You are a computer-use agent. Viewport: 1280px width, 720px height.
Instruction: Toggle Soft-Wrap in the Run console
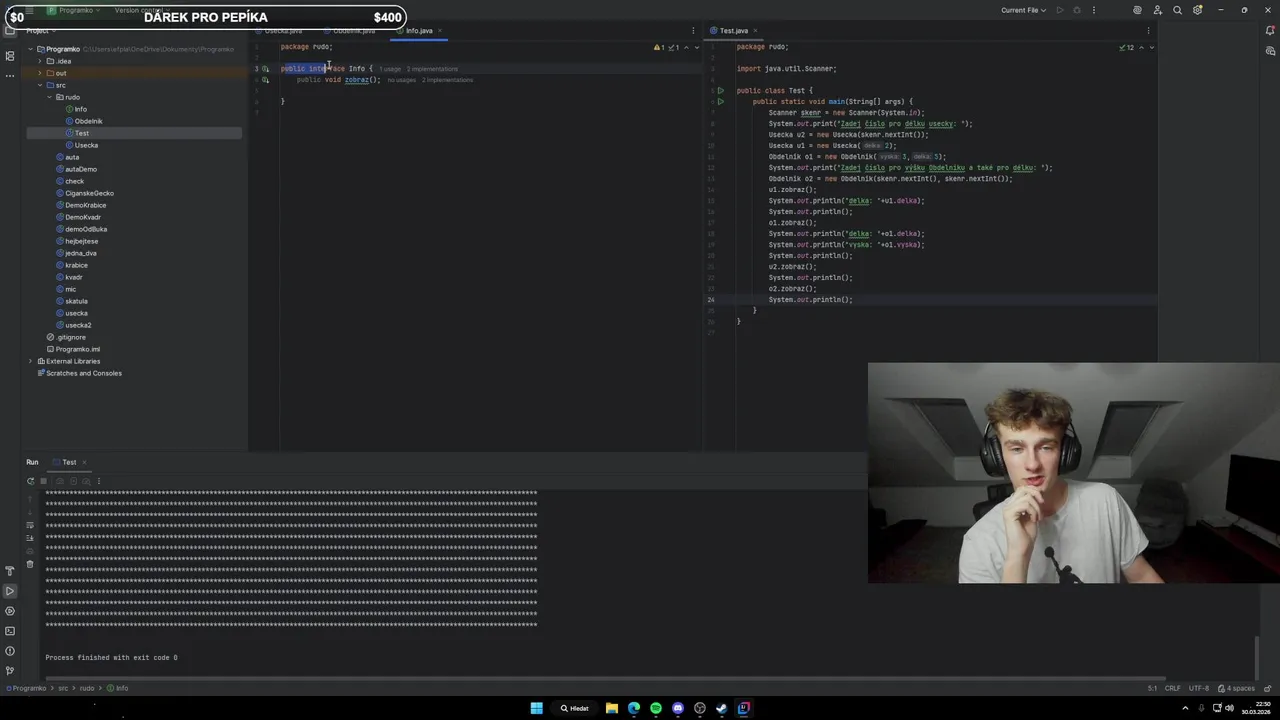pyautogui.click(x=30, y=523)
